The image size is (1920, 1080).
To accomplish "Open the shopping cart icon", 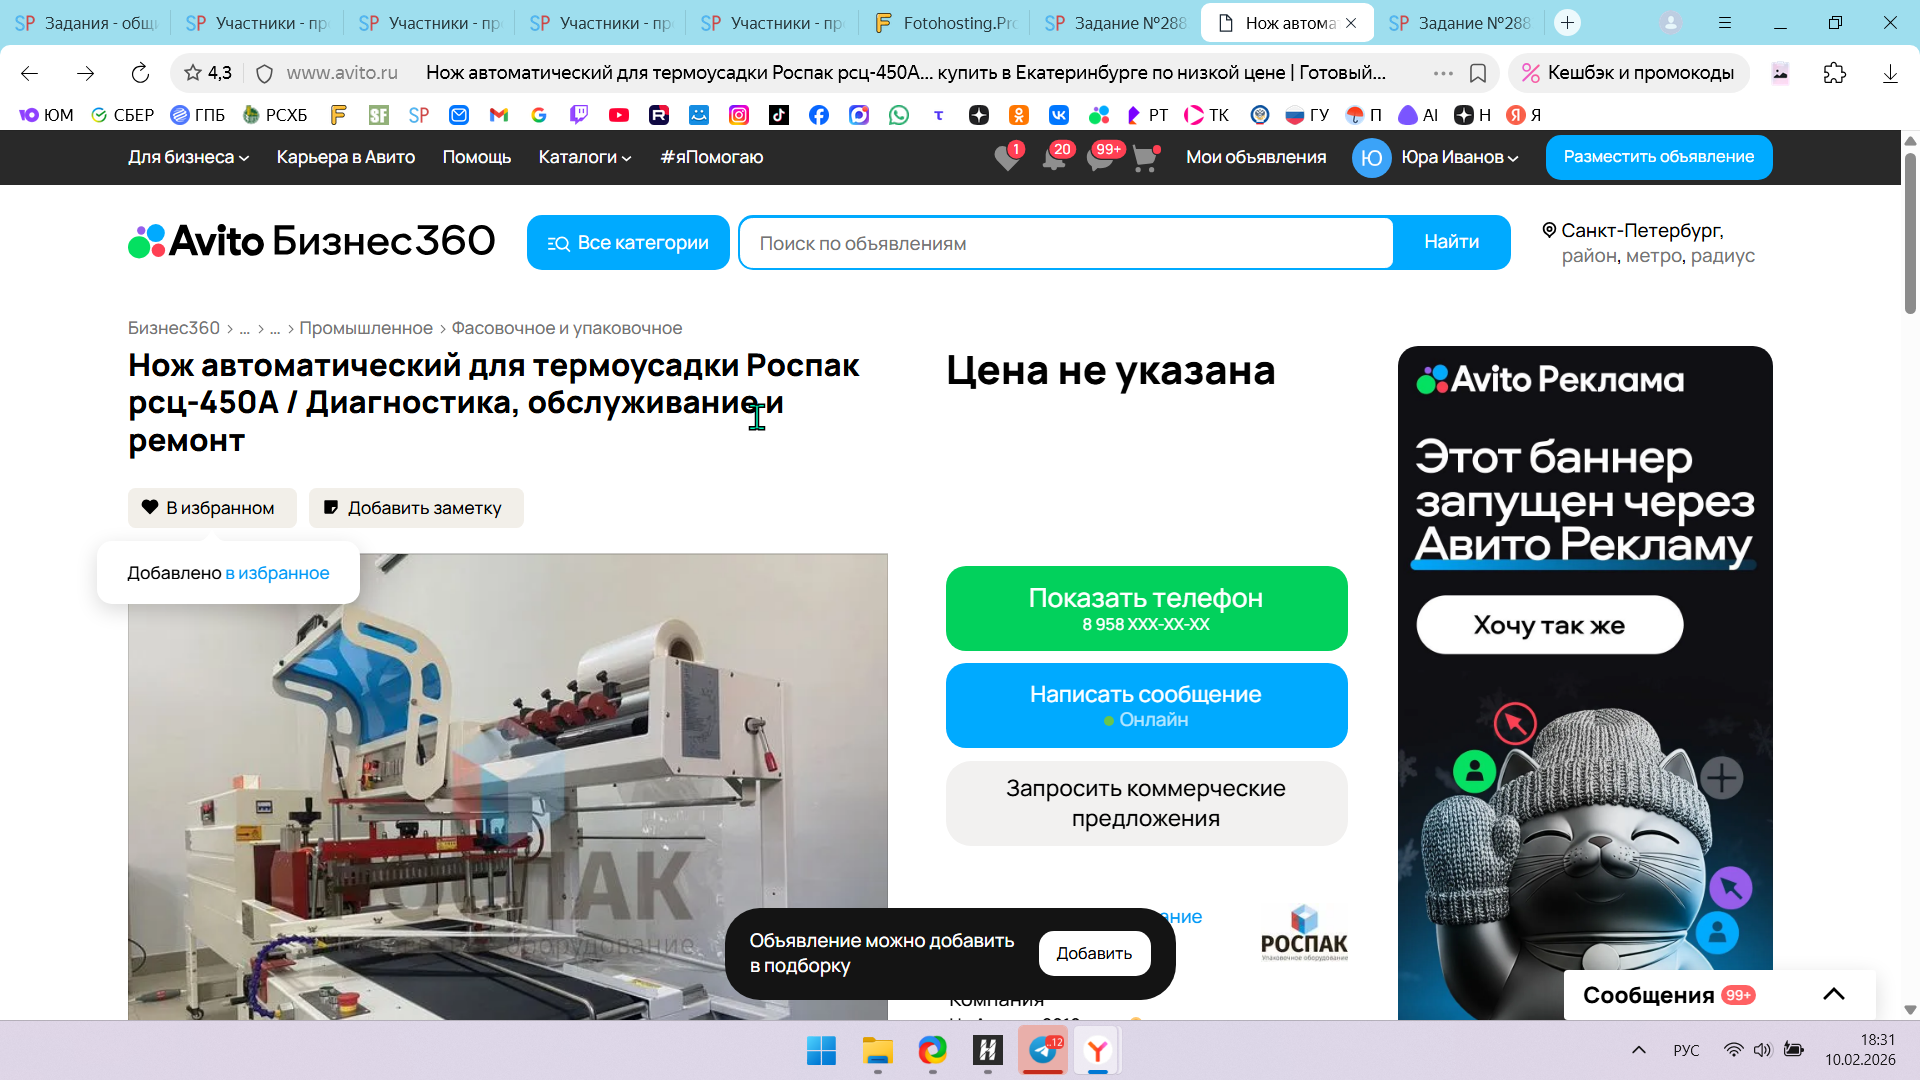I will (x=1144, y=158).
